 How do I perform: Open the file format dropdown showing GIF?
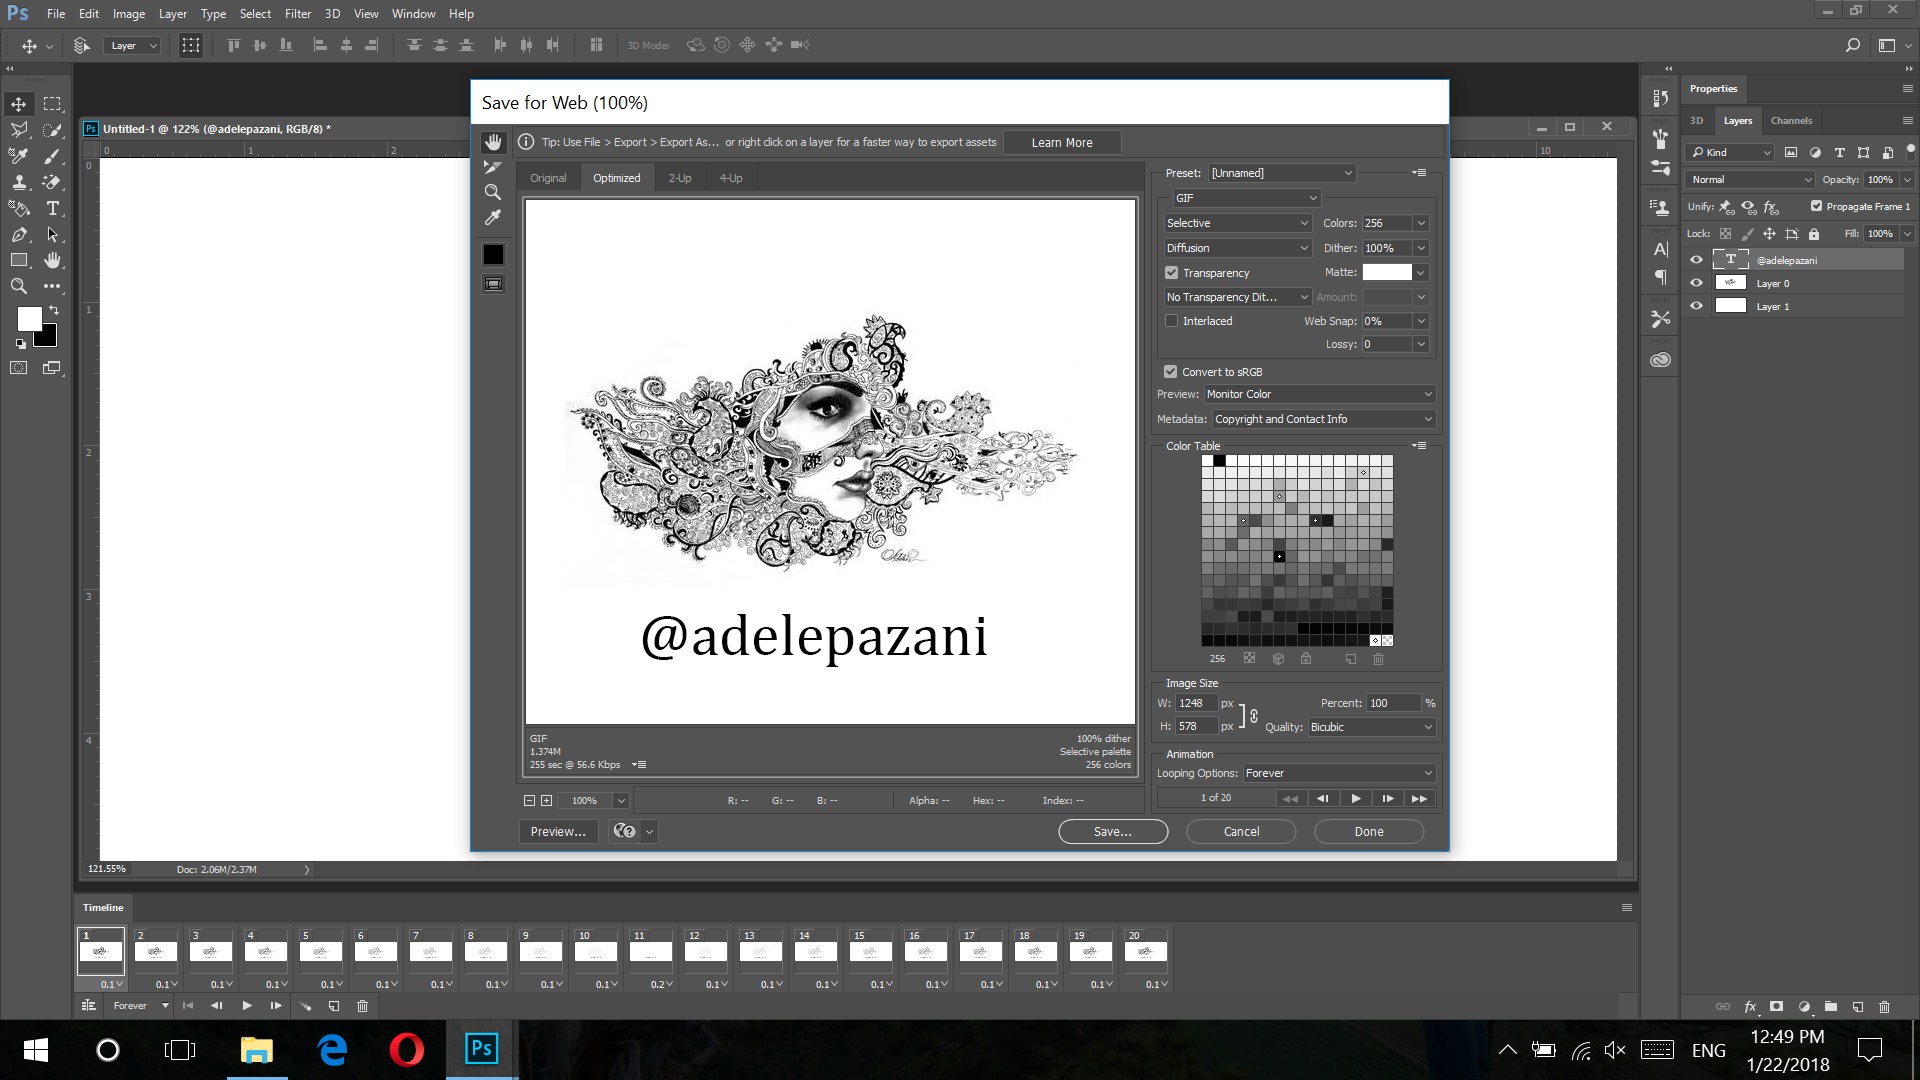point(1246,197)
